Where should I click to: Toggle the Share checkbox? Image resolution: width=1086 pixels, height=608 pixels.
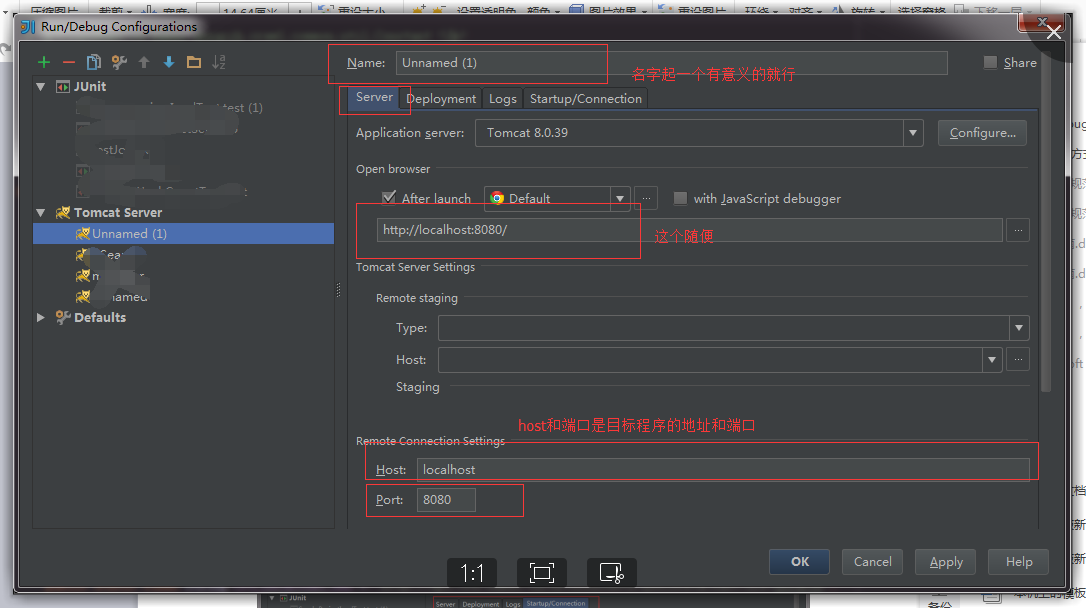[990, 62]
